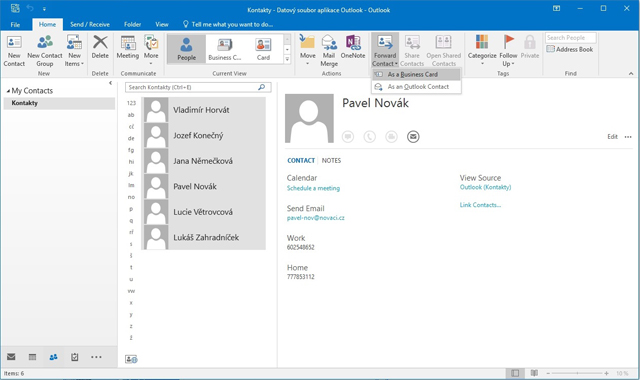Click Schedule a meeting link

click(x=313, y=188)
